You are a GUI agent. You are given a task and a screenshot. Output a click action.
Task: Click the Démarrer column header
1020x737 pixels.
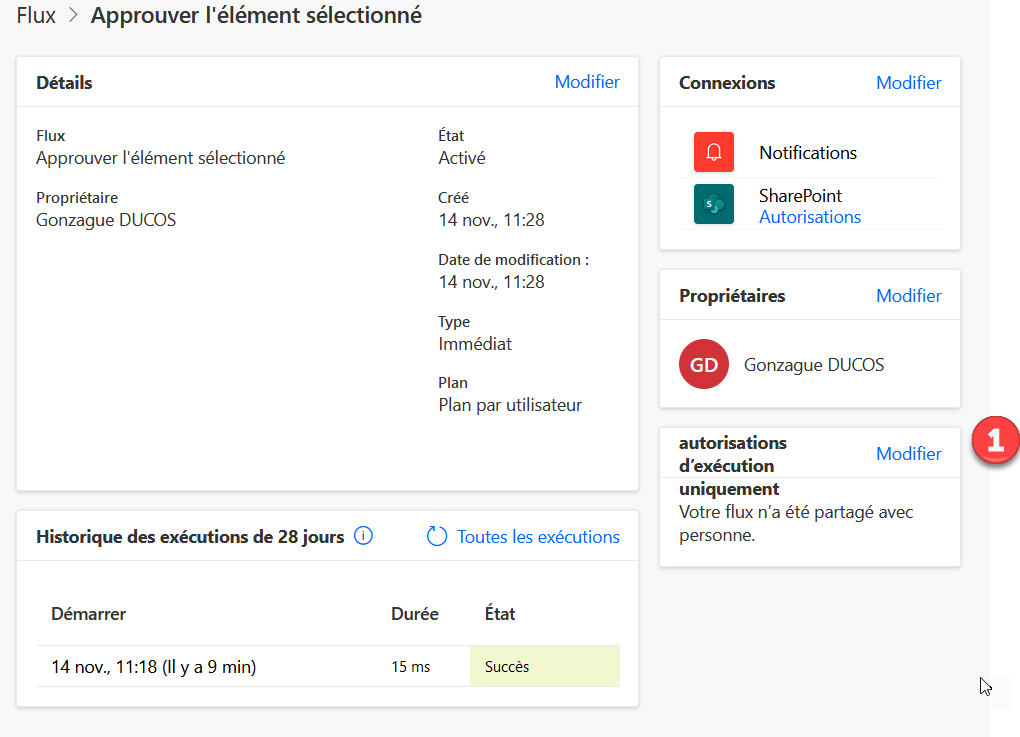click(x=88, y=614)
